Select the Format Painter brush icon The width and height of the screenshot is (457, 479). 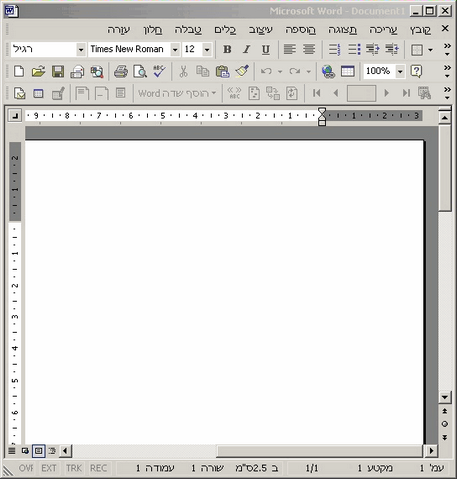[x=242, y=71]
